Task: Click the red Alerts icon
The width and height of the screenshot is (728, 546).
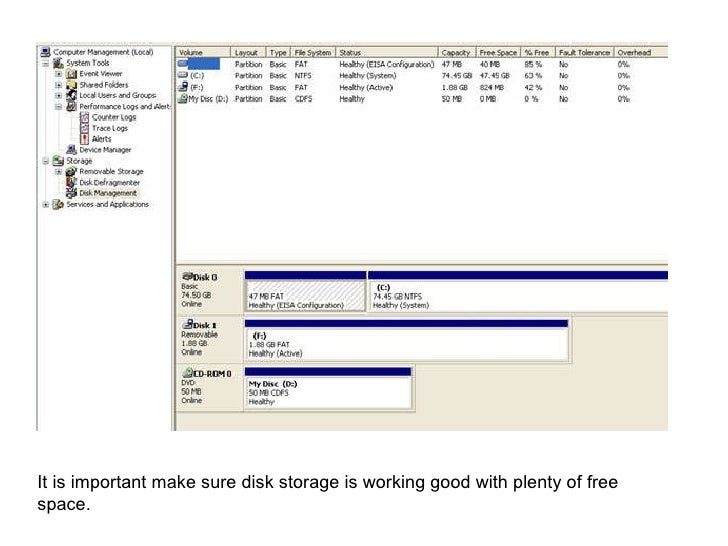Action: click(x=84, y=139)
